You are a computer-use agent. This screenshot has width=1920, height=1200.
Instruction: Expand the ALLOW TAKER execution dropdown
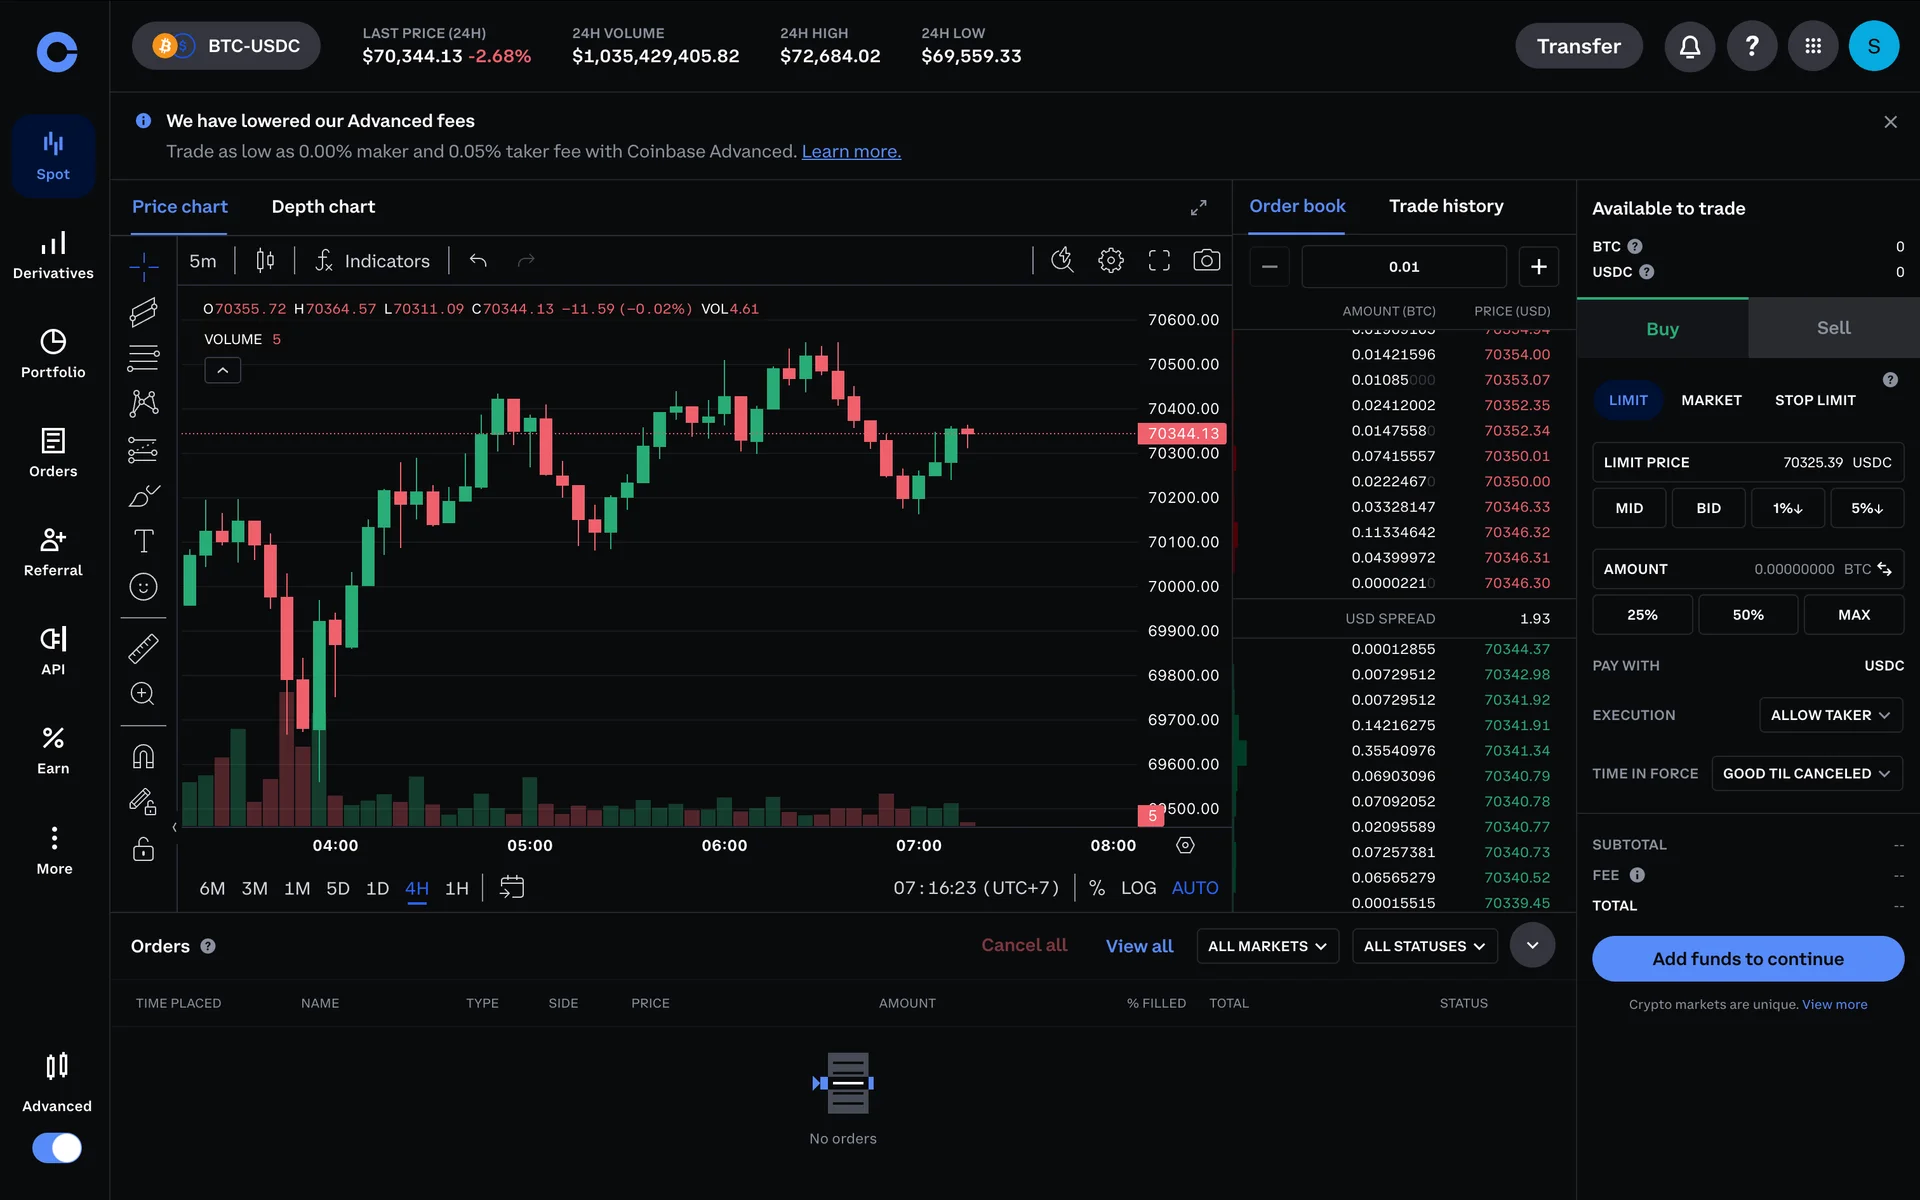click(x=1829, y=715)
